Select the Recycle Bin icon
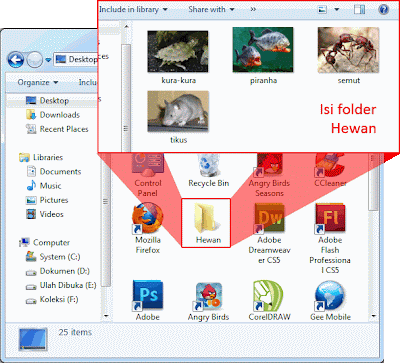Image resolution: width=400 pixels, height=363 pixels. [209, 165]
